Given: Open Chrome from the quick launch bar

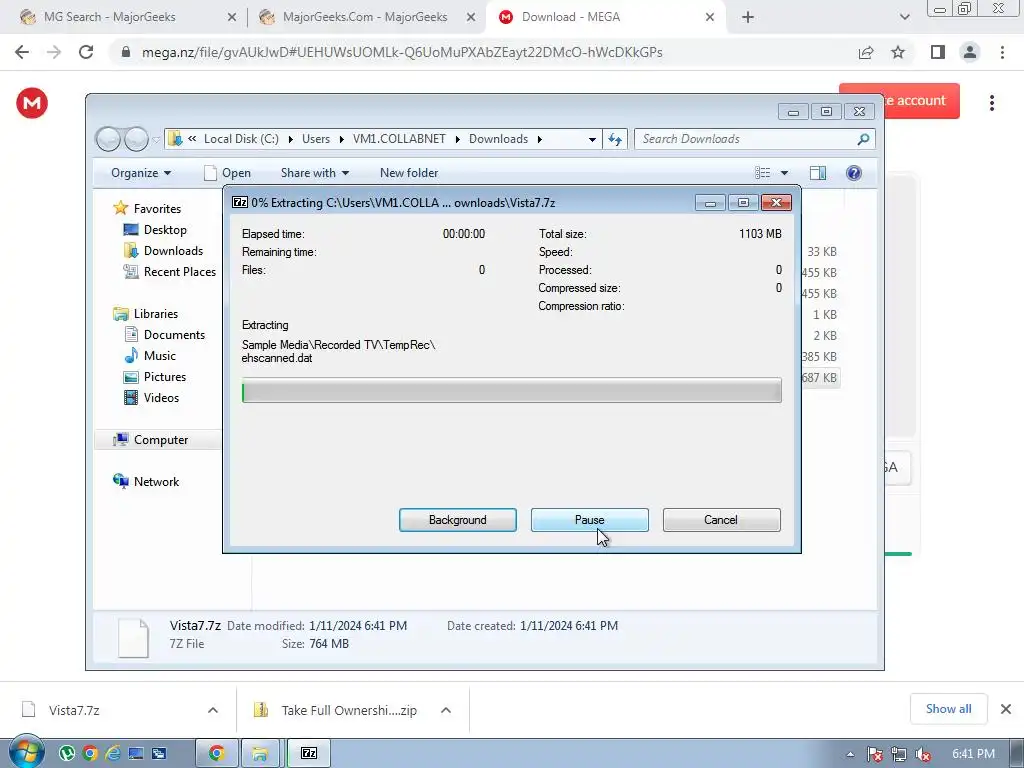Looking at the screenshot, I should [90, 754].
